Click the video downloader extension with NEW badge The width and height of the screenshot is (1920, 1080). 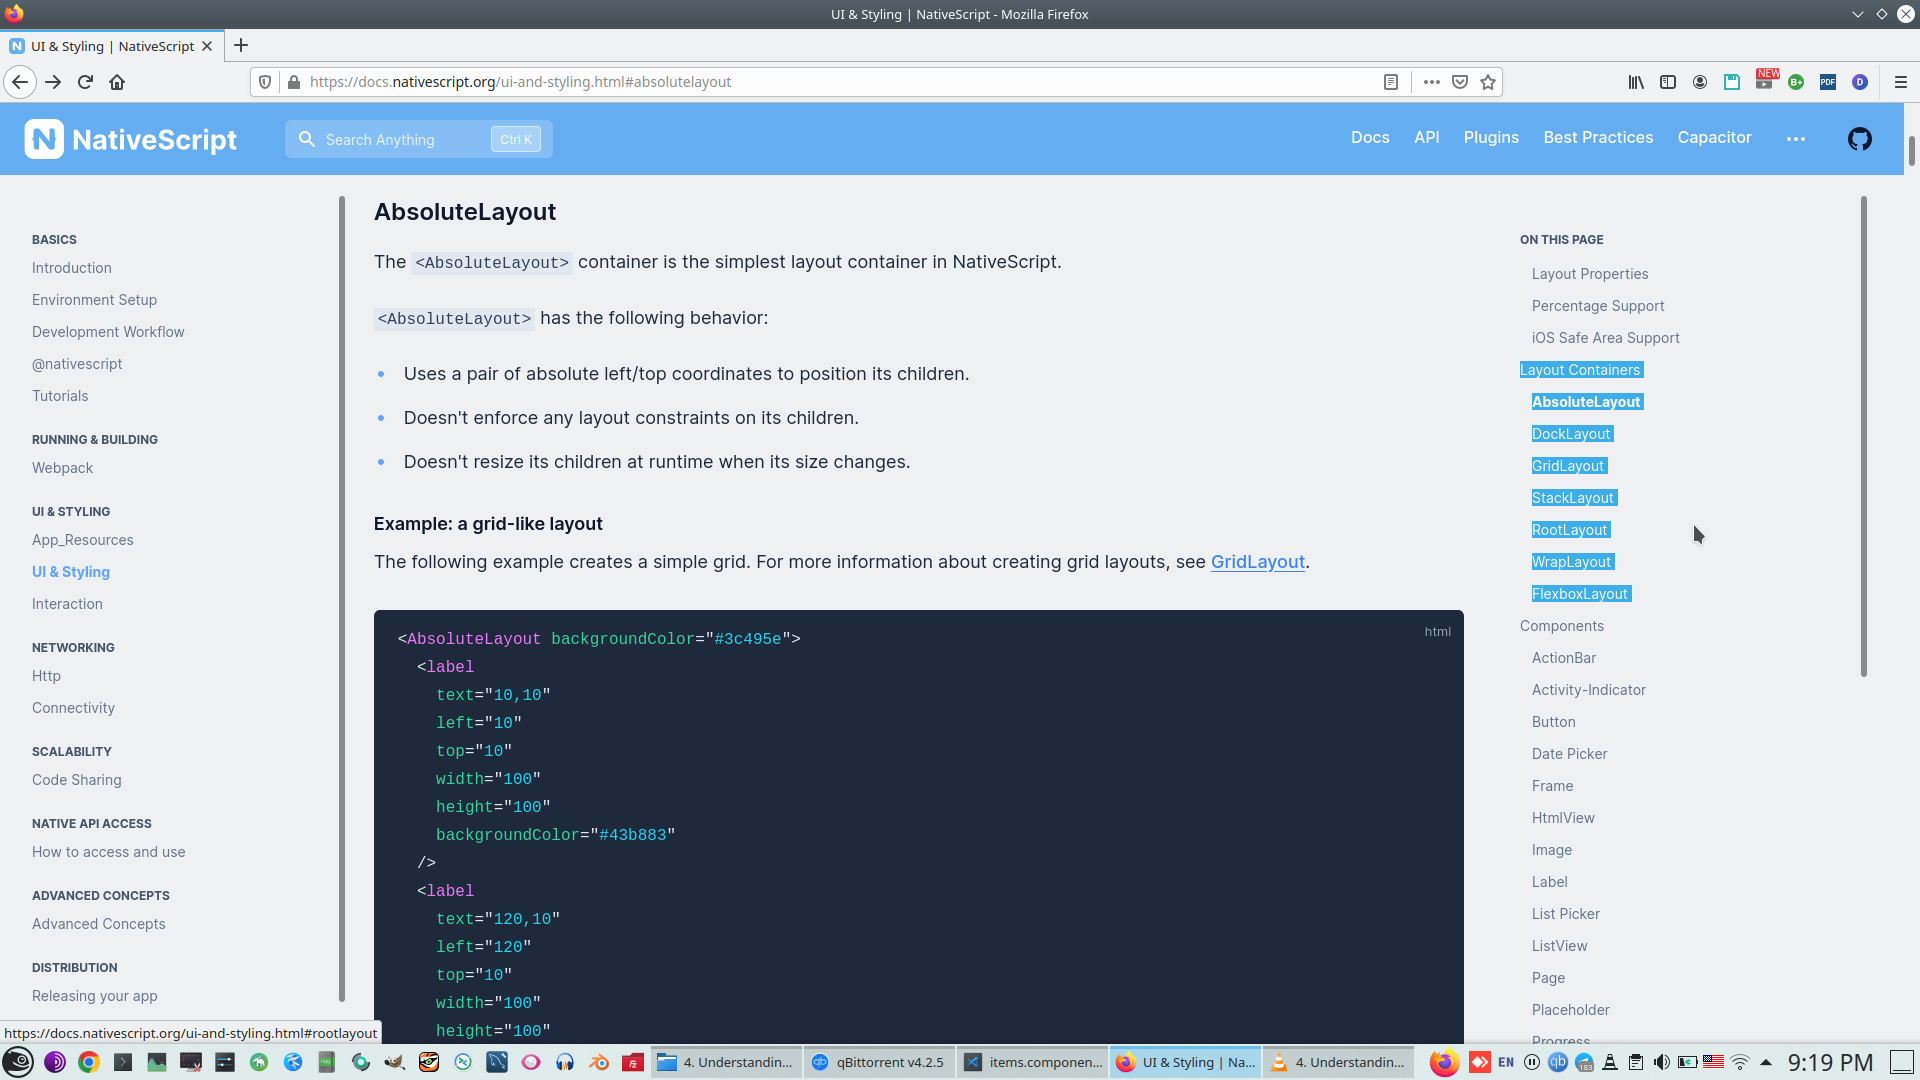1765,82
